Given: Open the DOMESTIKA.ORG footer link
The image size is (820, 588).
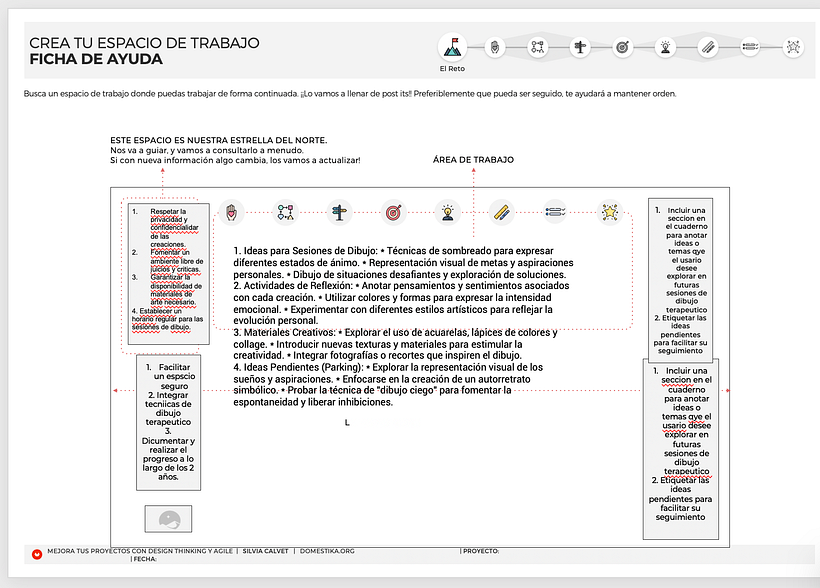Looking at the screenshot, I should pos(327,551).
